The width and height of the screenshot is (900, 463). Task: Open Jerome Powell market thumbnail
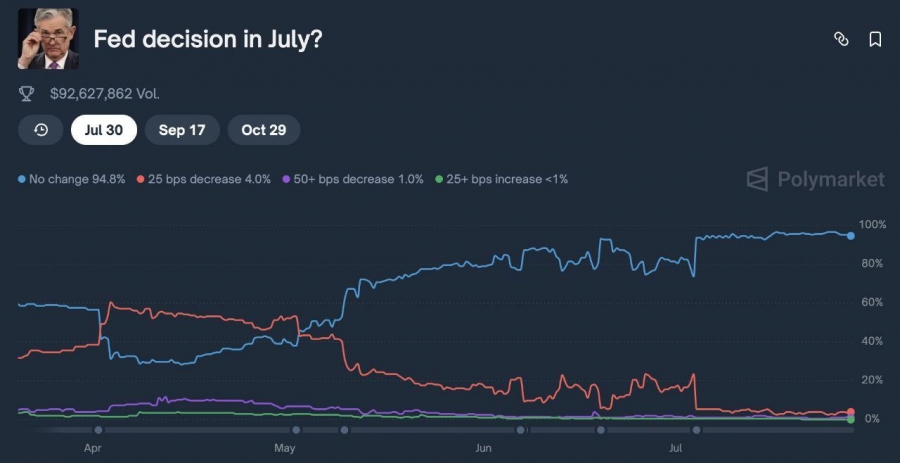[x=48, y=38]
